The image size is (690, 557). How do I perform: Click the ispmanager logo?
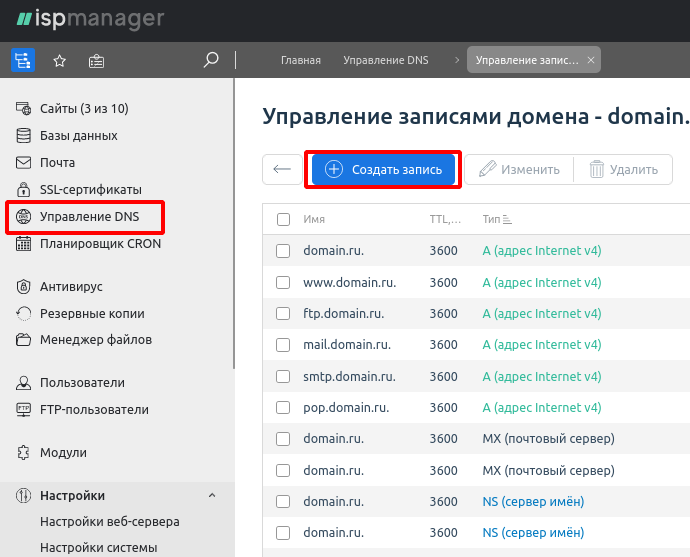coord(91,19)
